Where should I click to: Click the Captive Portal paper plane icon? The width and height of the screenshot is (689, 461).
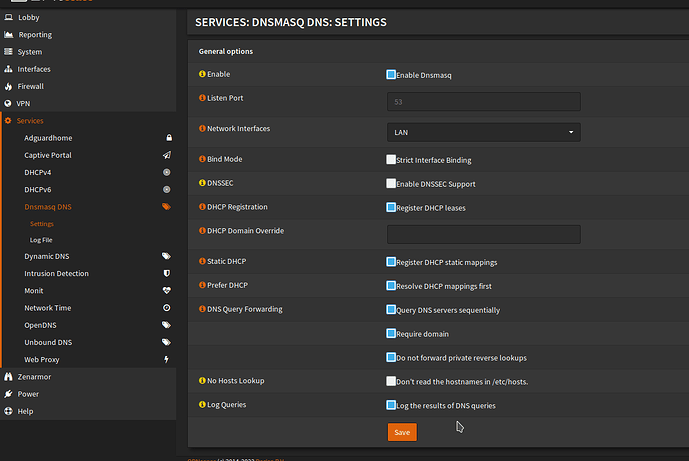point(167,155)
